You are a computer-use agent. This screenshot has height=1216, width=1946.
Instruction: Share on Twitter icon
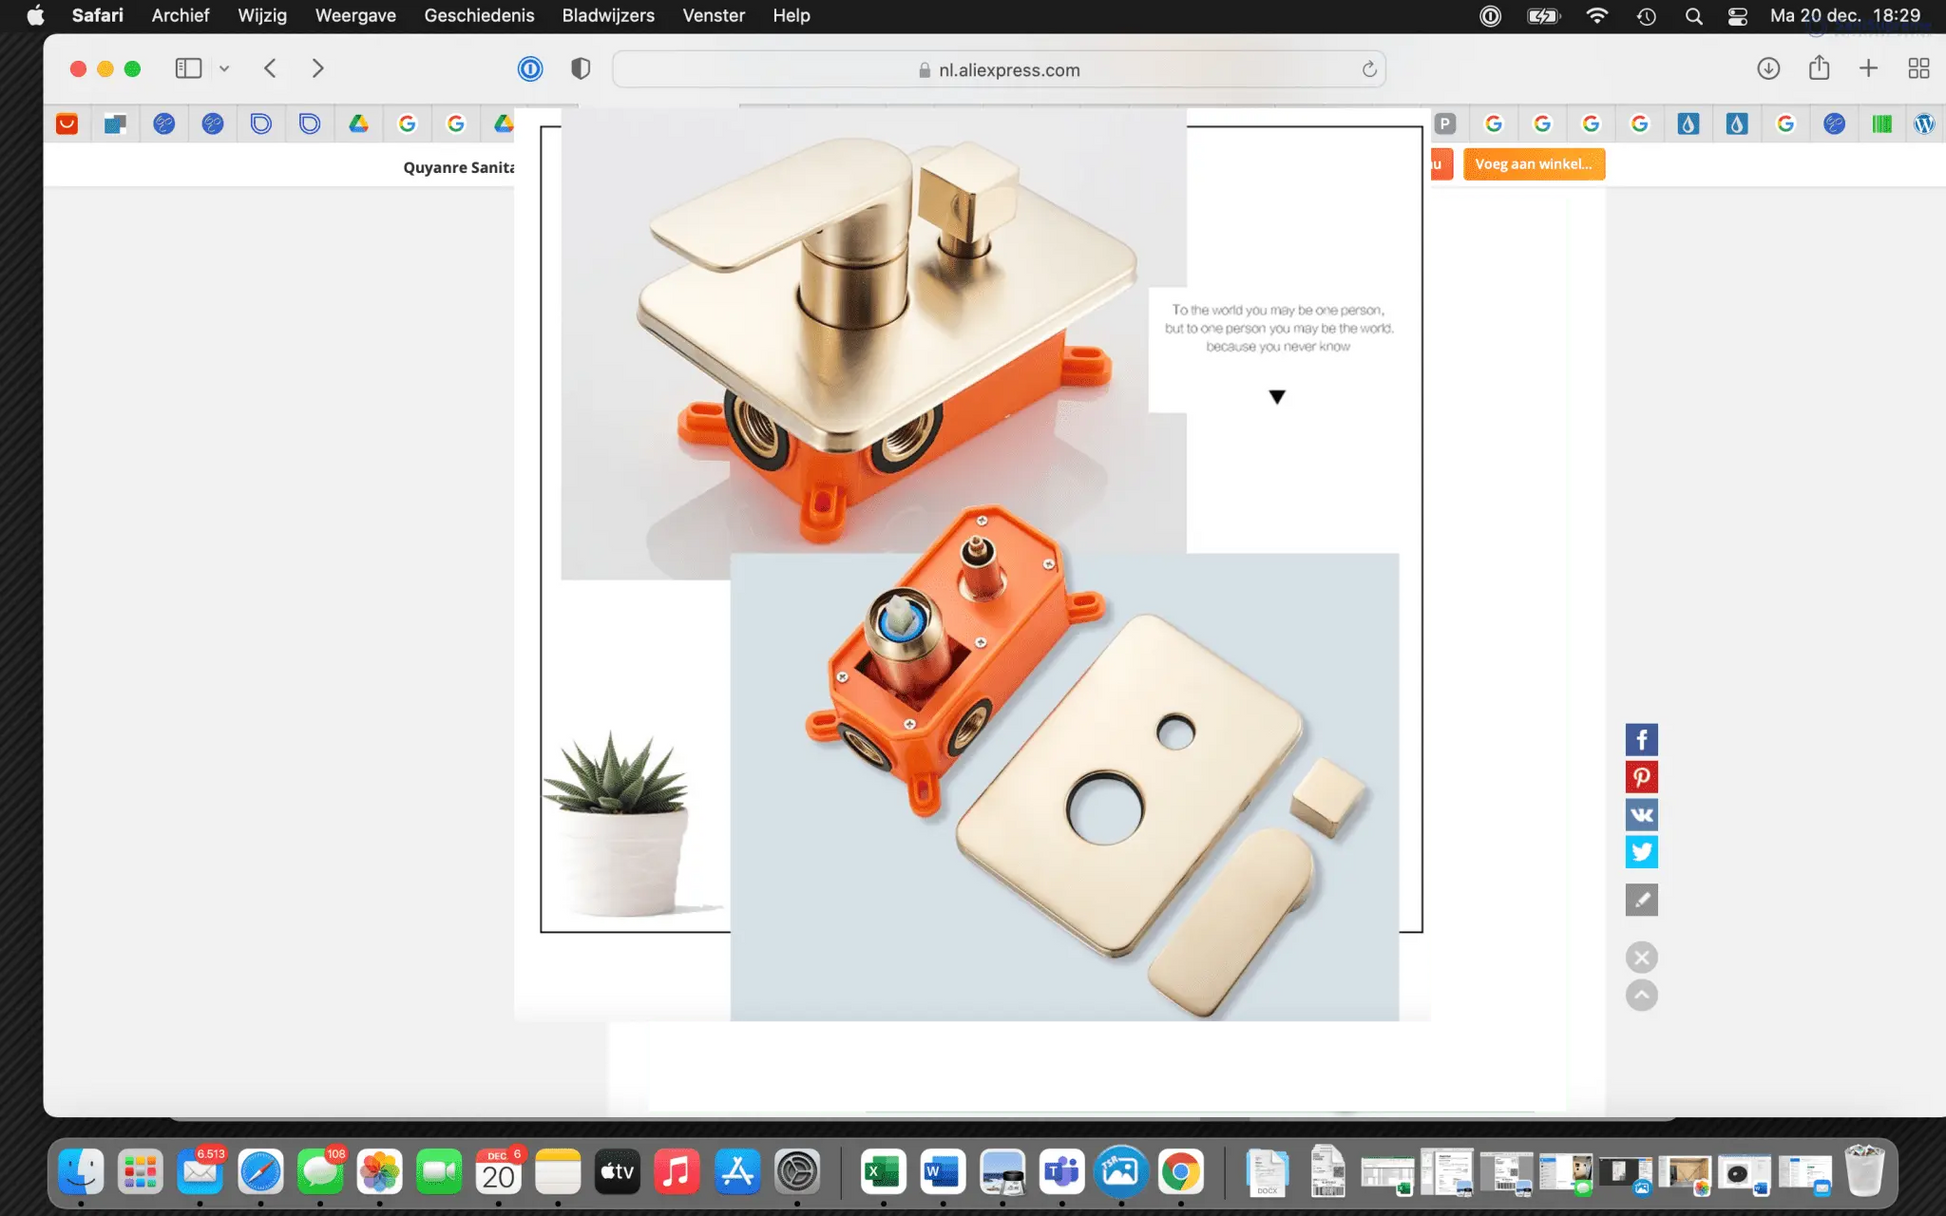1641,852
